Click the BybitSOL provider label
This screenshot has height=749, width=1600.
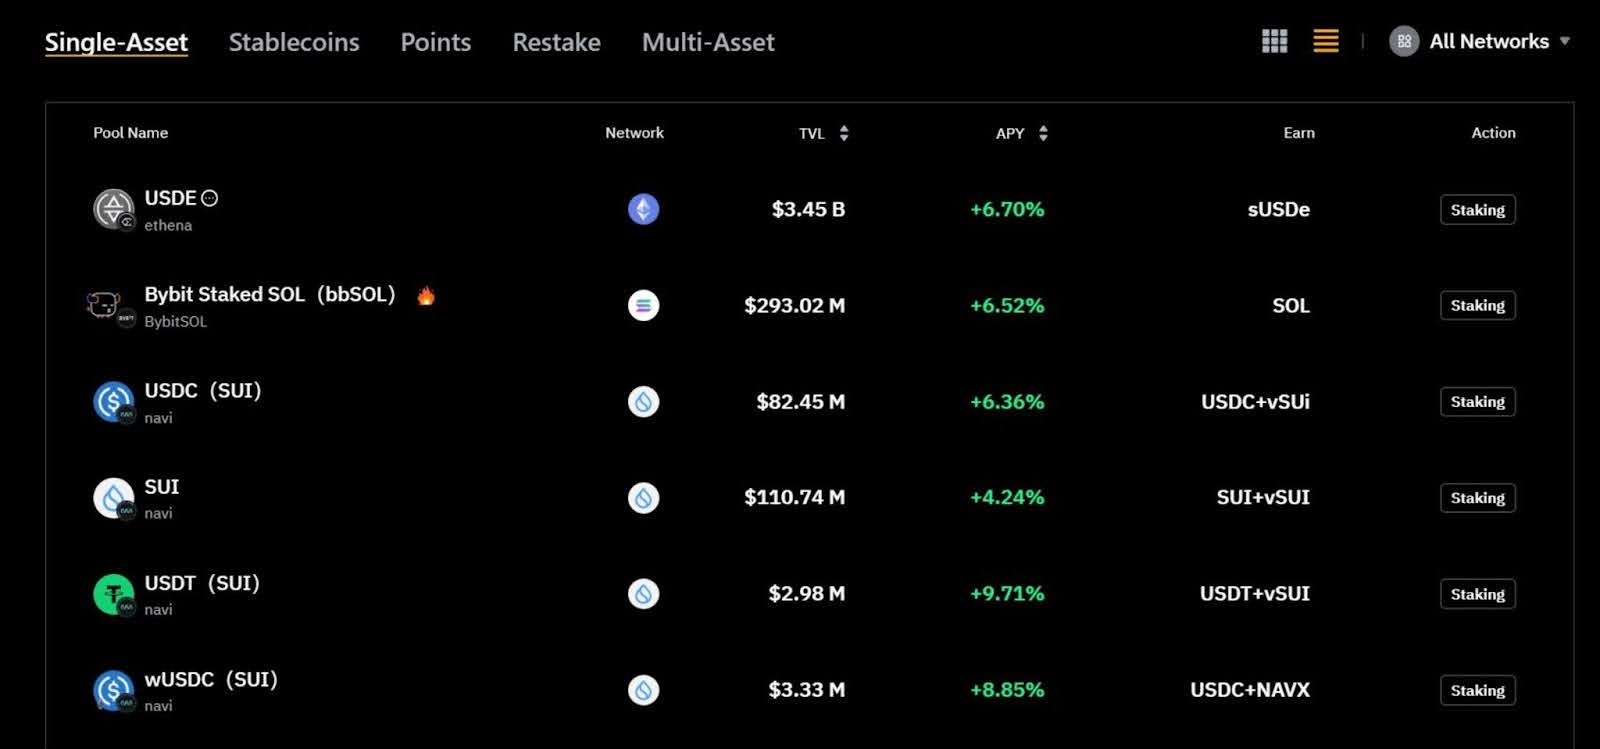pyautogui.click(x=176, y=321)
